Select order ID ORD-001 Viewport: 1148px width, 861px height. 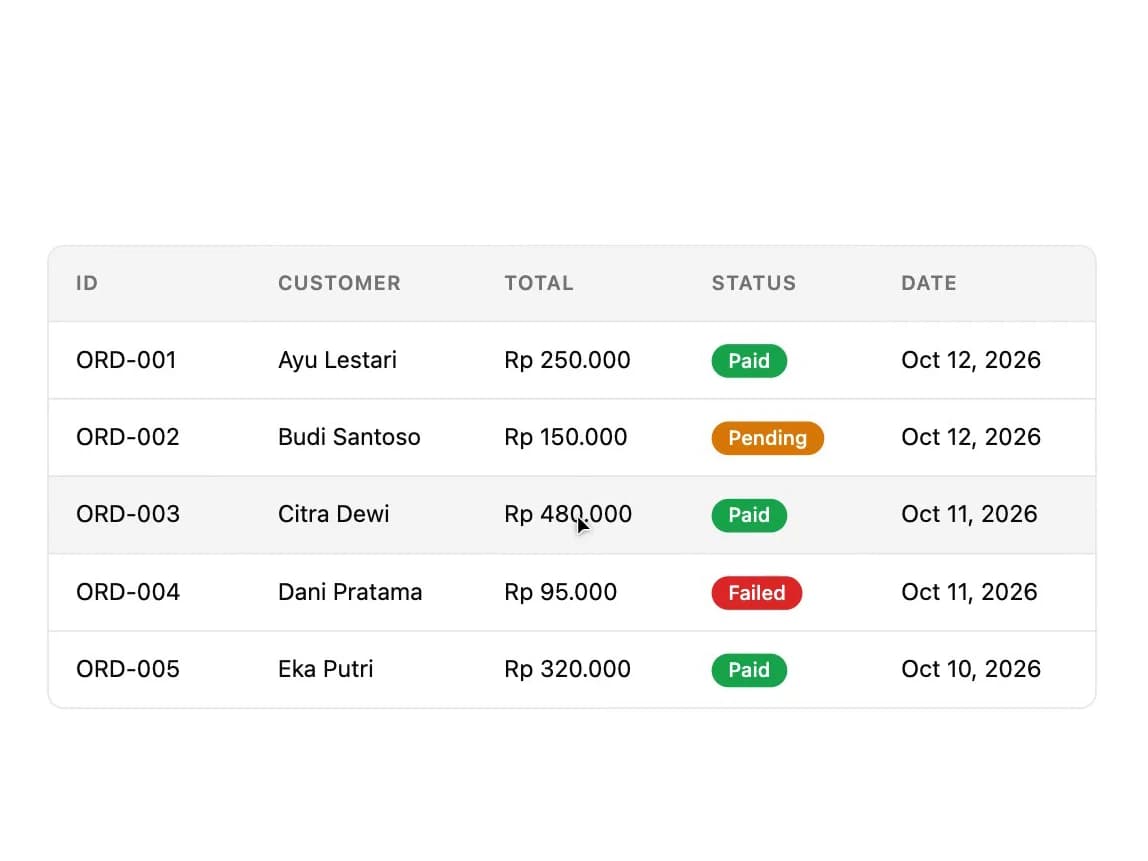coord(126,360)
